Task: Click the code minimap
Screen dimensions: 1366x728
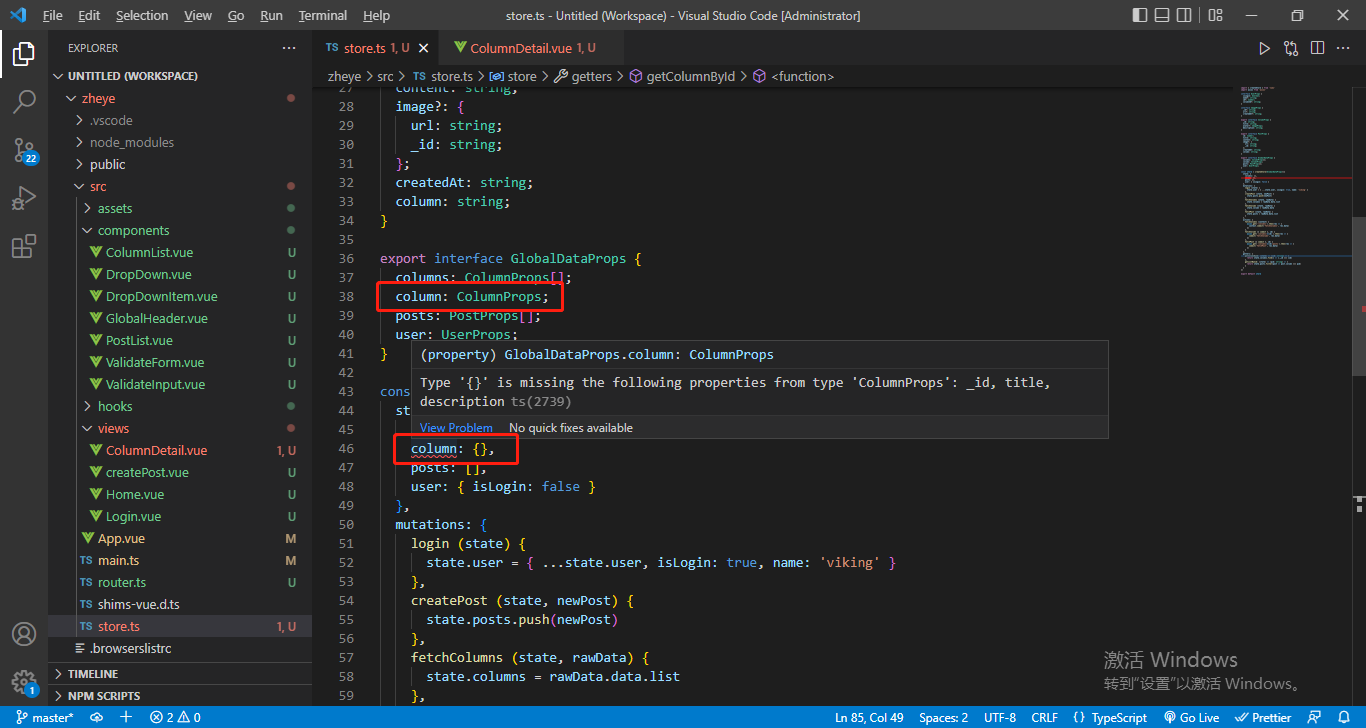Action: point(1294,180)
